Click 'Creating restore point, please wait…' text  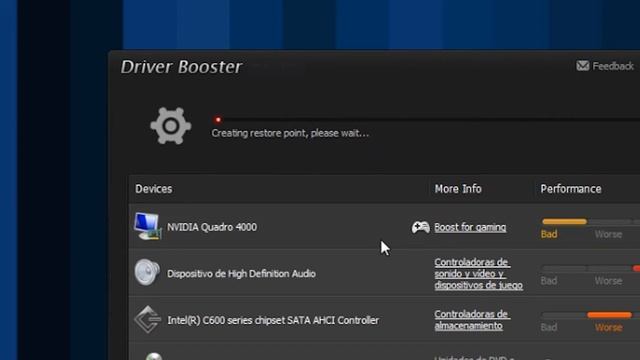point(290,133)
